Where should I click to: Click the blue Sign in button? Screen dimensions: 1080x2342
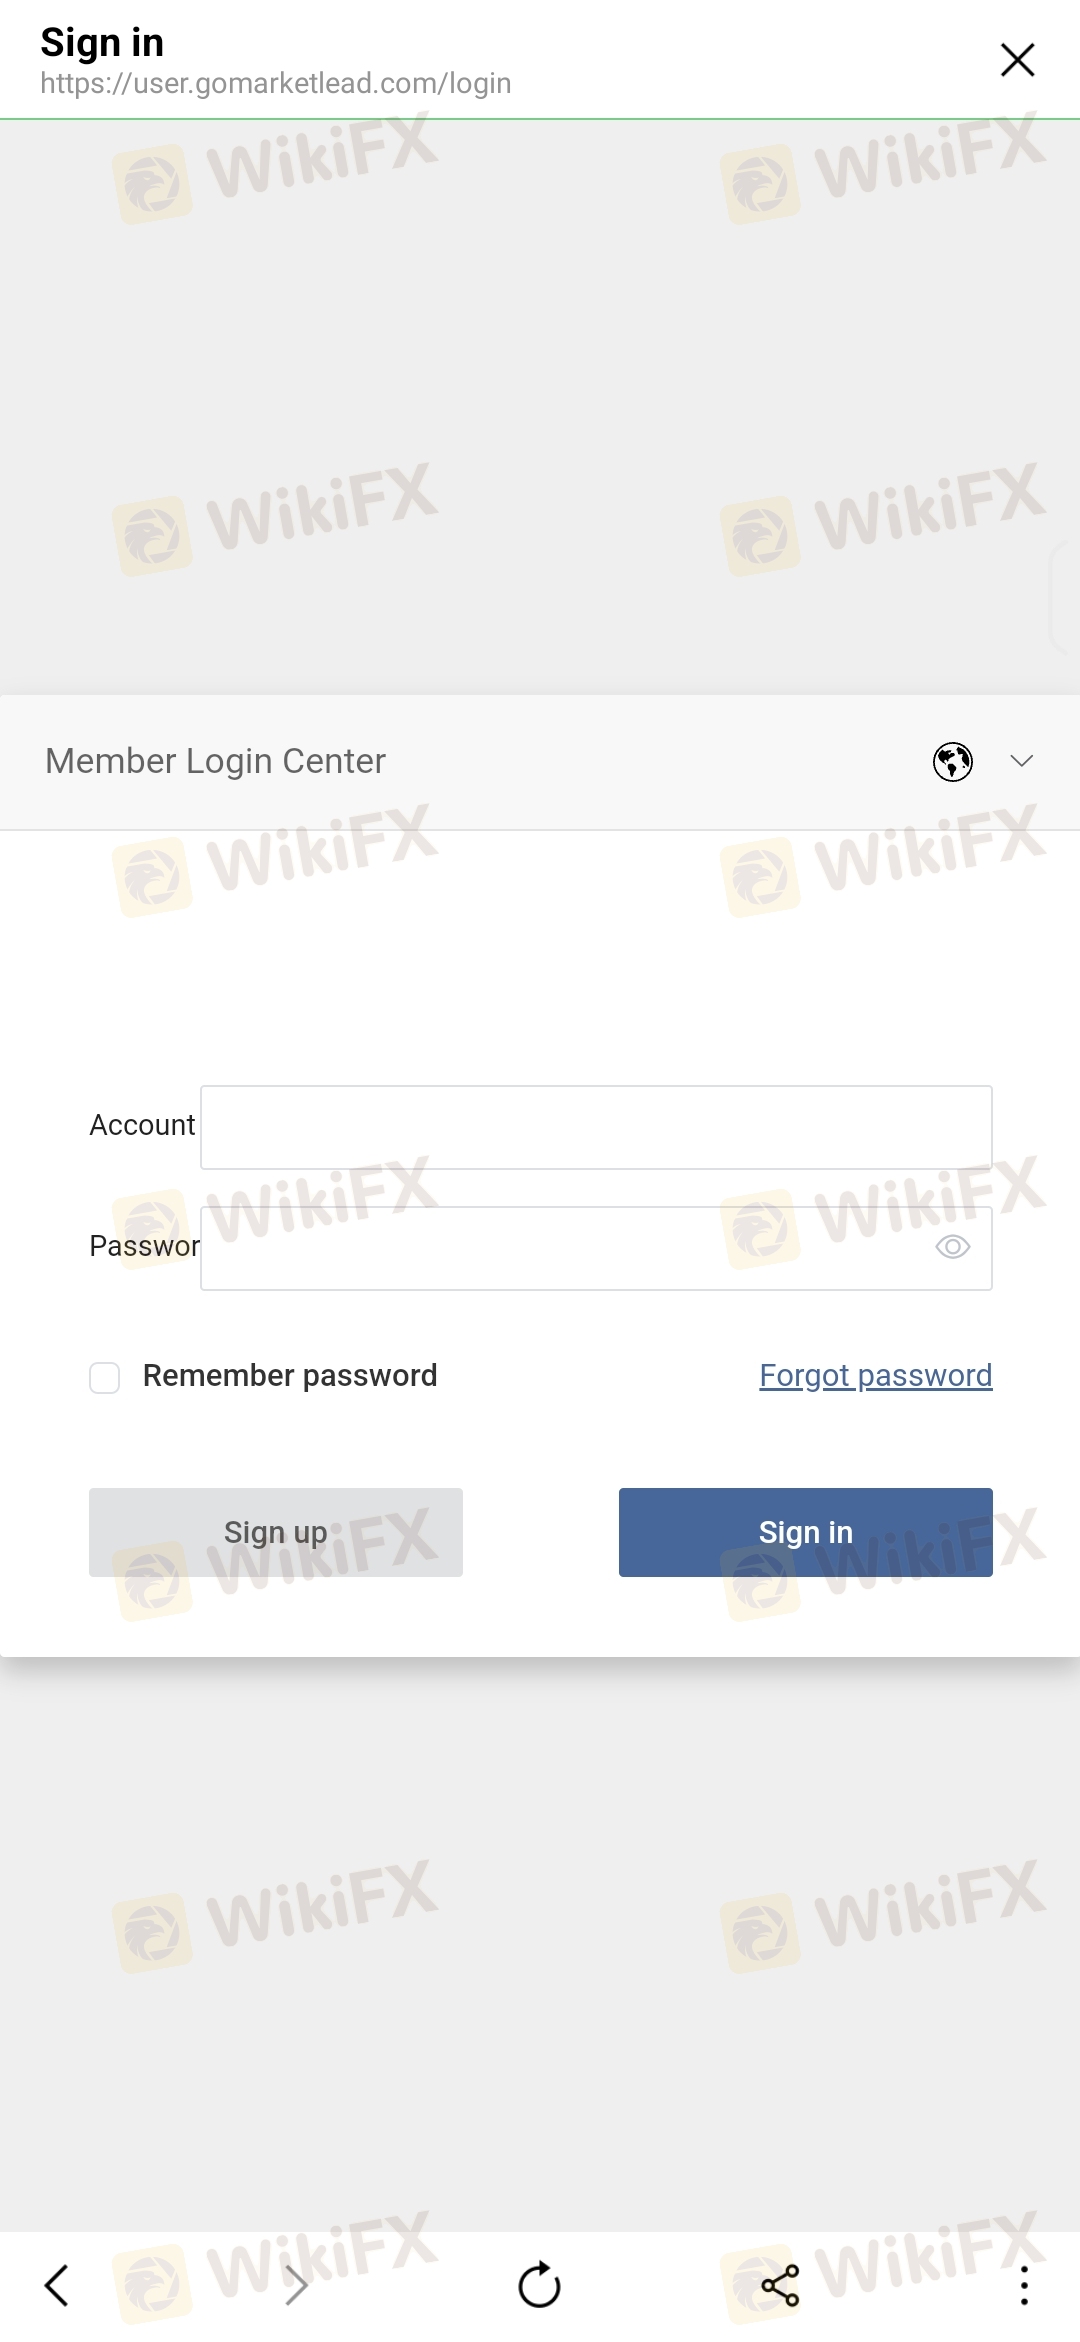806,1532
